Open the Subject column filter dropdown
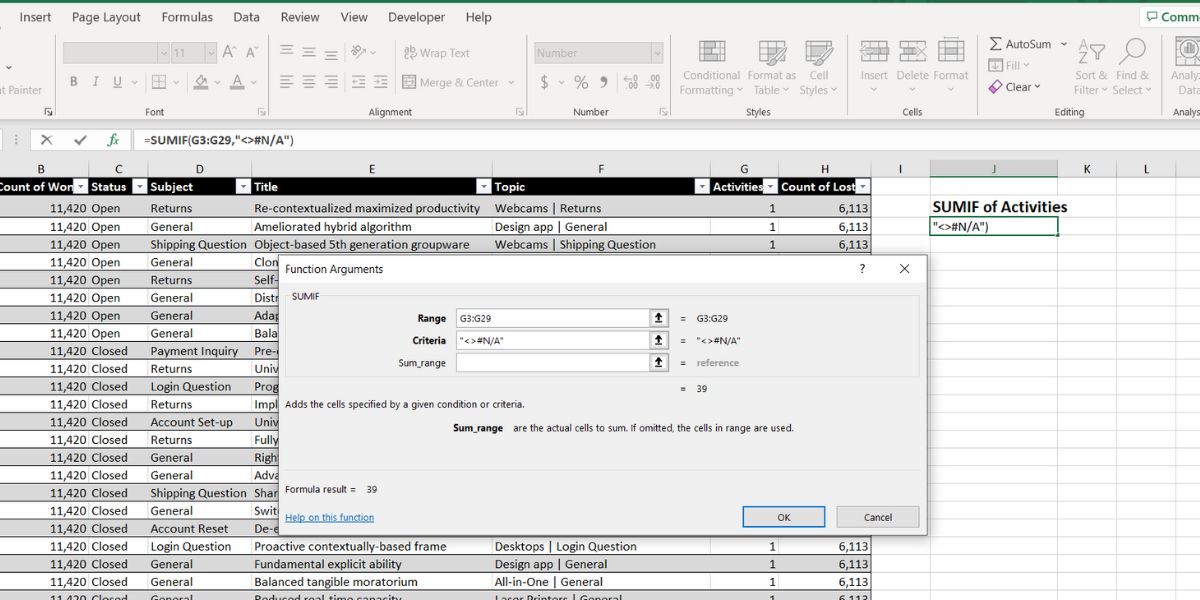The image size is (1200, 600). coord(242,187)
